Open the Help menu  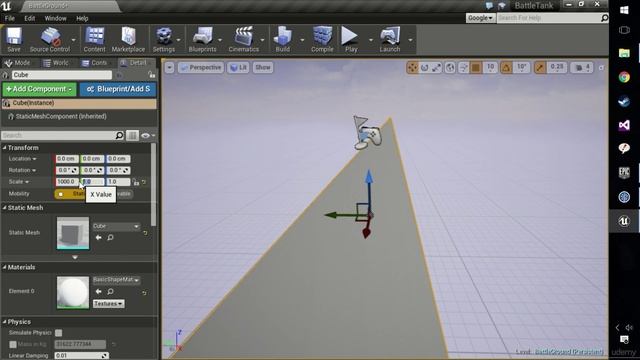click(x=82, y=18)
